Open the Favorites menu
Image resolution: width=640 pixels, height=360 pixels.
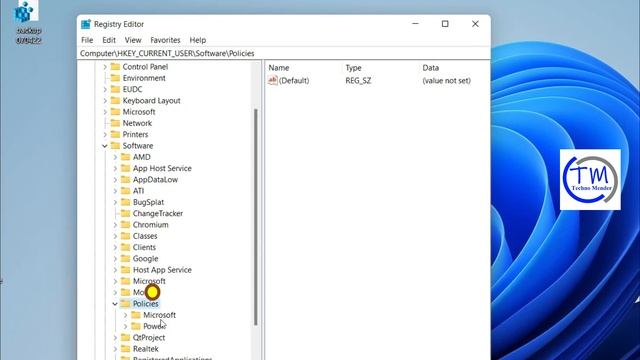pyautogui.click(x=165, y=40)
